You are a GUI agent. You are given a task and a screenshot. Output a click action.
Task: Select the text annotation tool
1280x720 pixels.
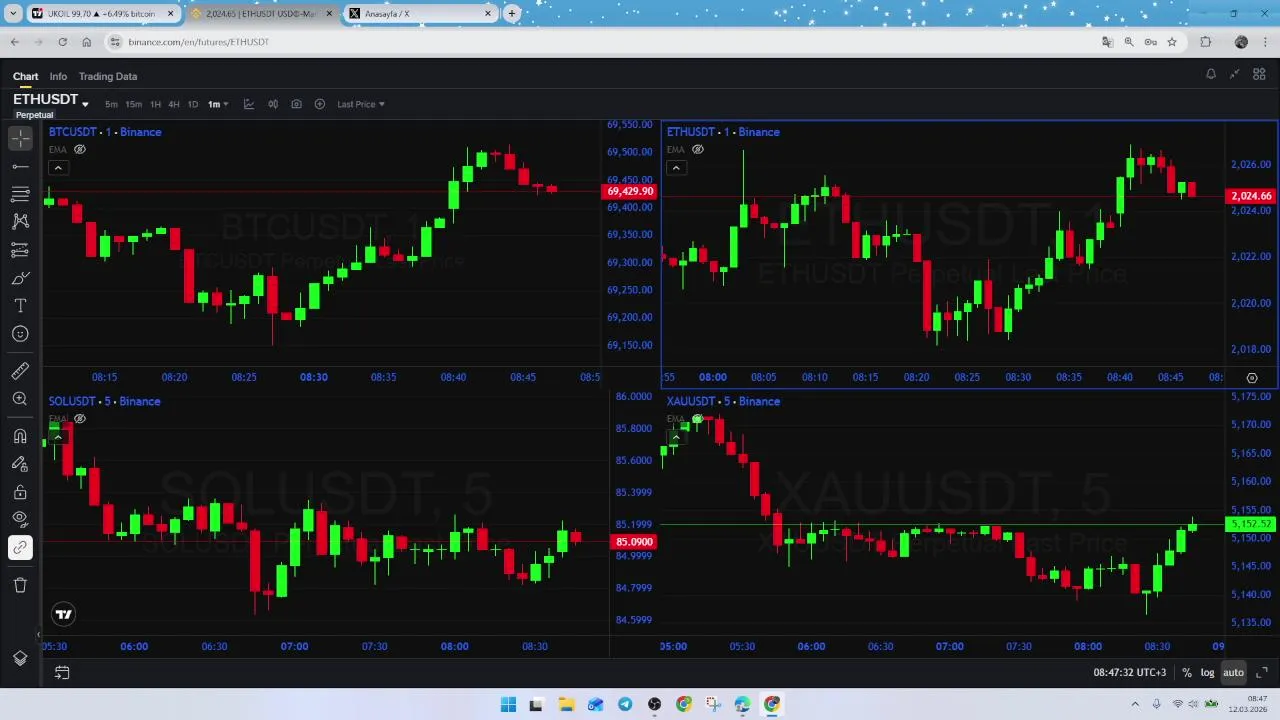(20, 306)
